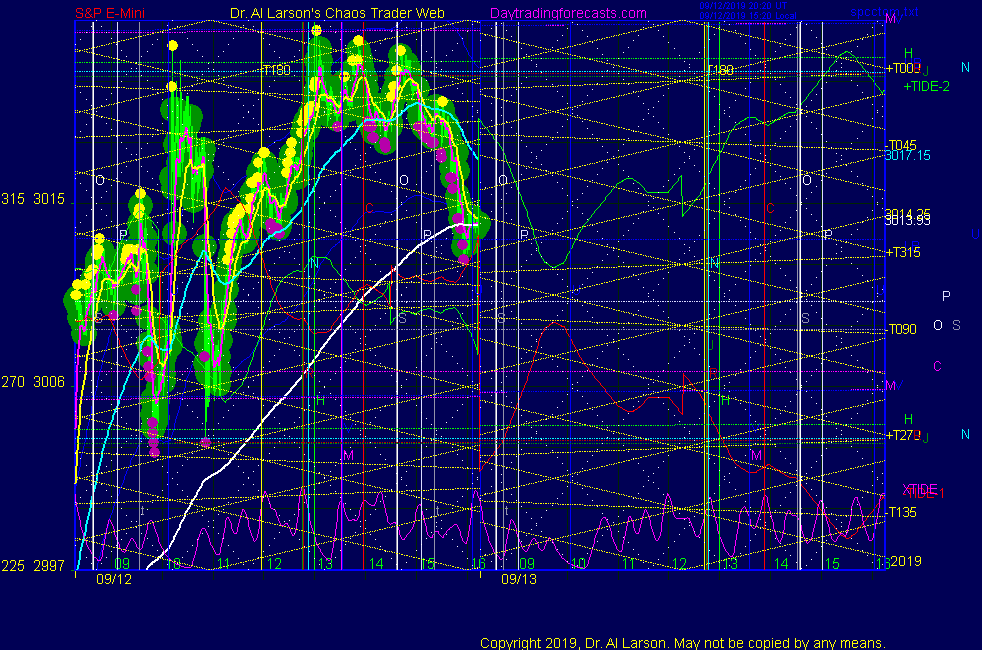Click the "2019" year label
982x650 pixels.
[906, 561]
